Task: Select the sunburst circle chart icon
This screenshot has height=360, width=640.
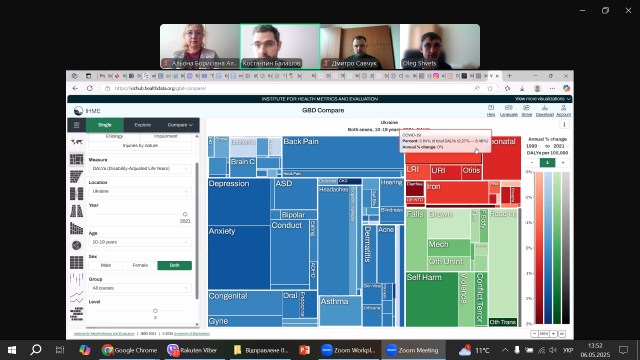Action: 76,245
